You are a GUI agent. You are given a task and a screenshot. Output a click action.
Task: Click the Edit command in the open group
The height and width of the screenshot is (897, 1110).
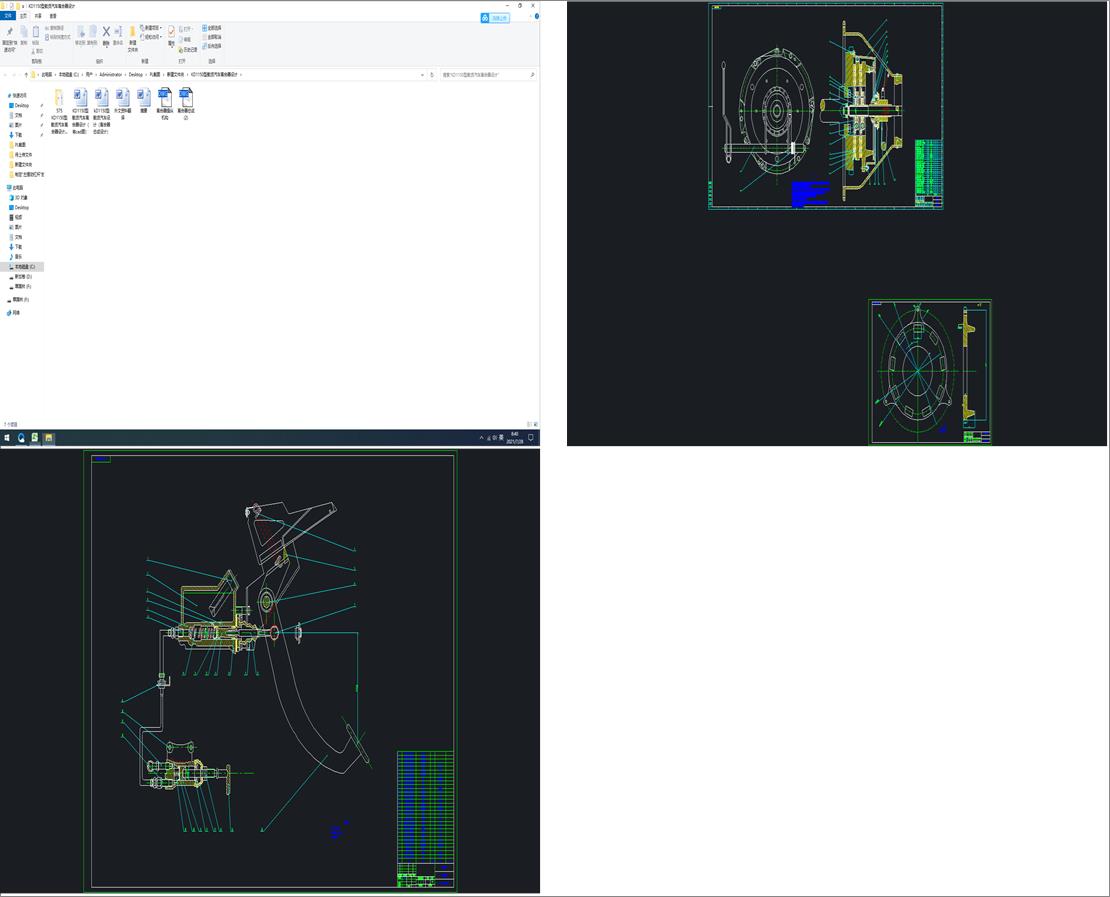tap(185, 40)
